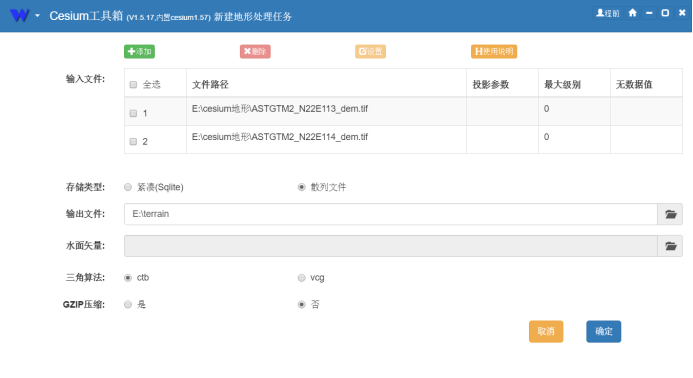Click the green 添加 add button
The height and width of the screenshot is (378, 693).
click(139, 51)
